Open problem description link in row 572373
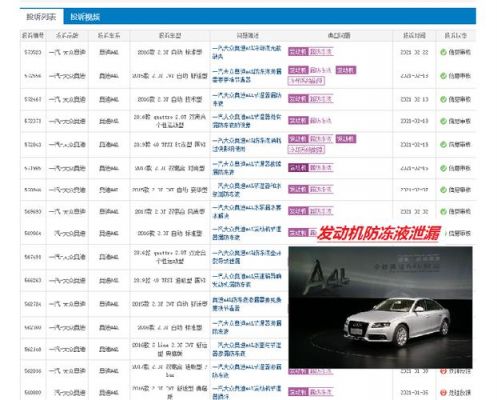This screenshot has height=400, width=497. coord(247,121)
